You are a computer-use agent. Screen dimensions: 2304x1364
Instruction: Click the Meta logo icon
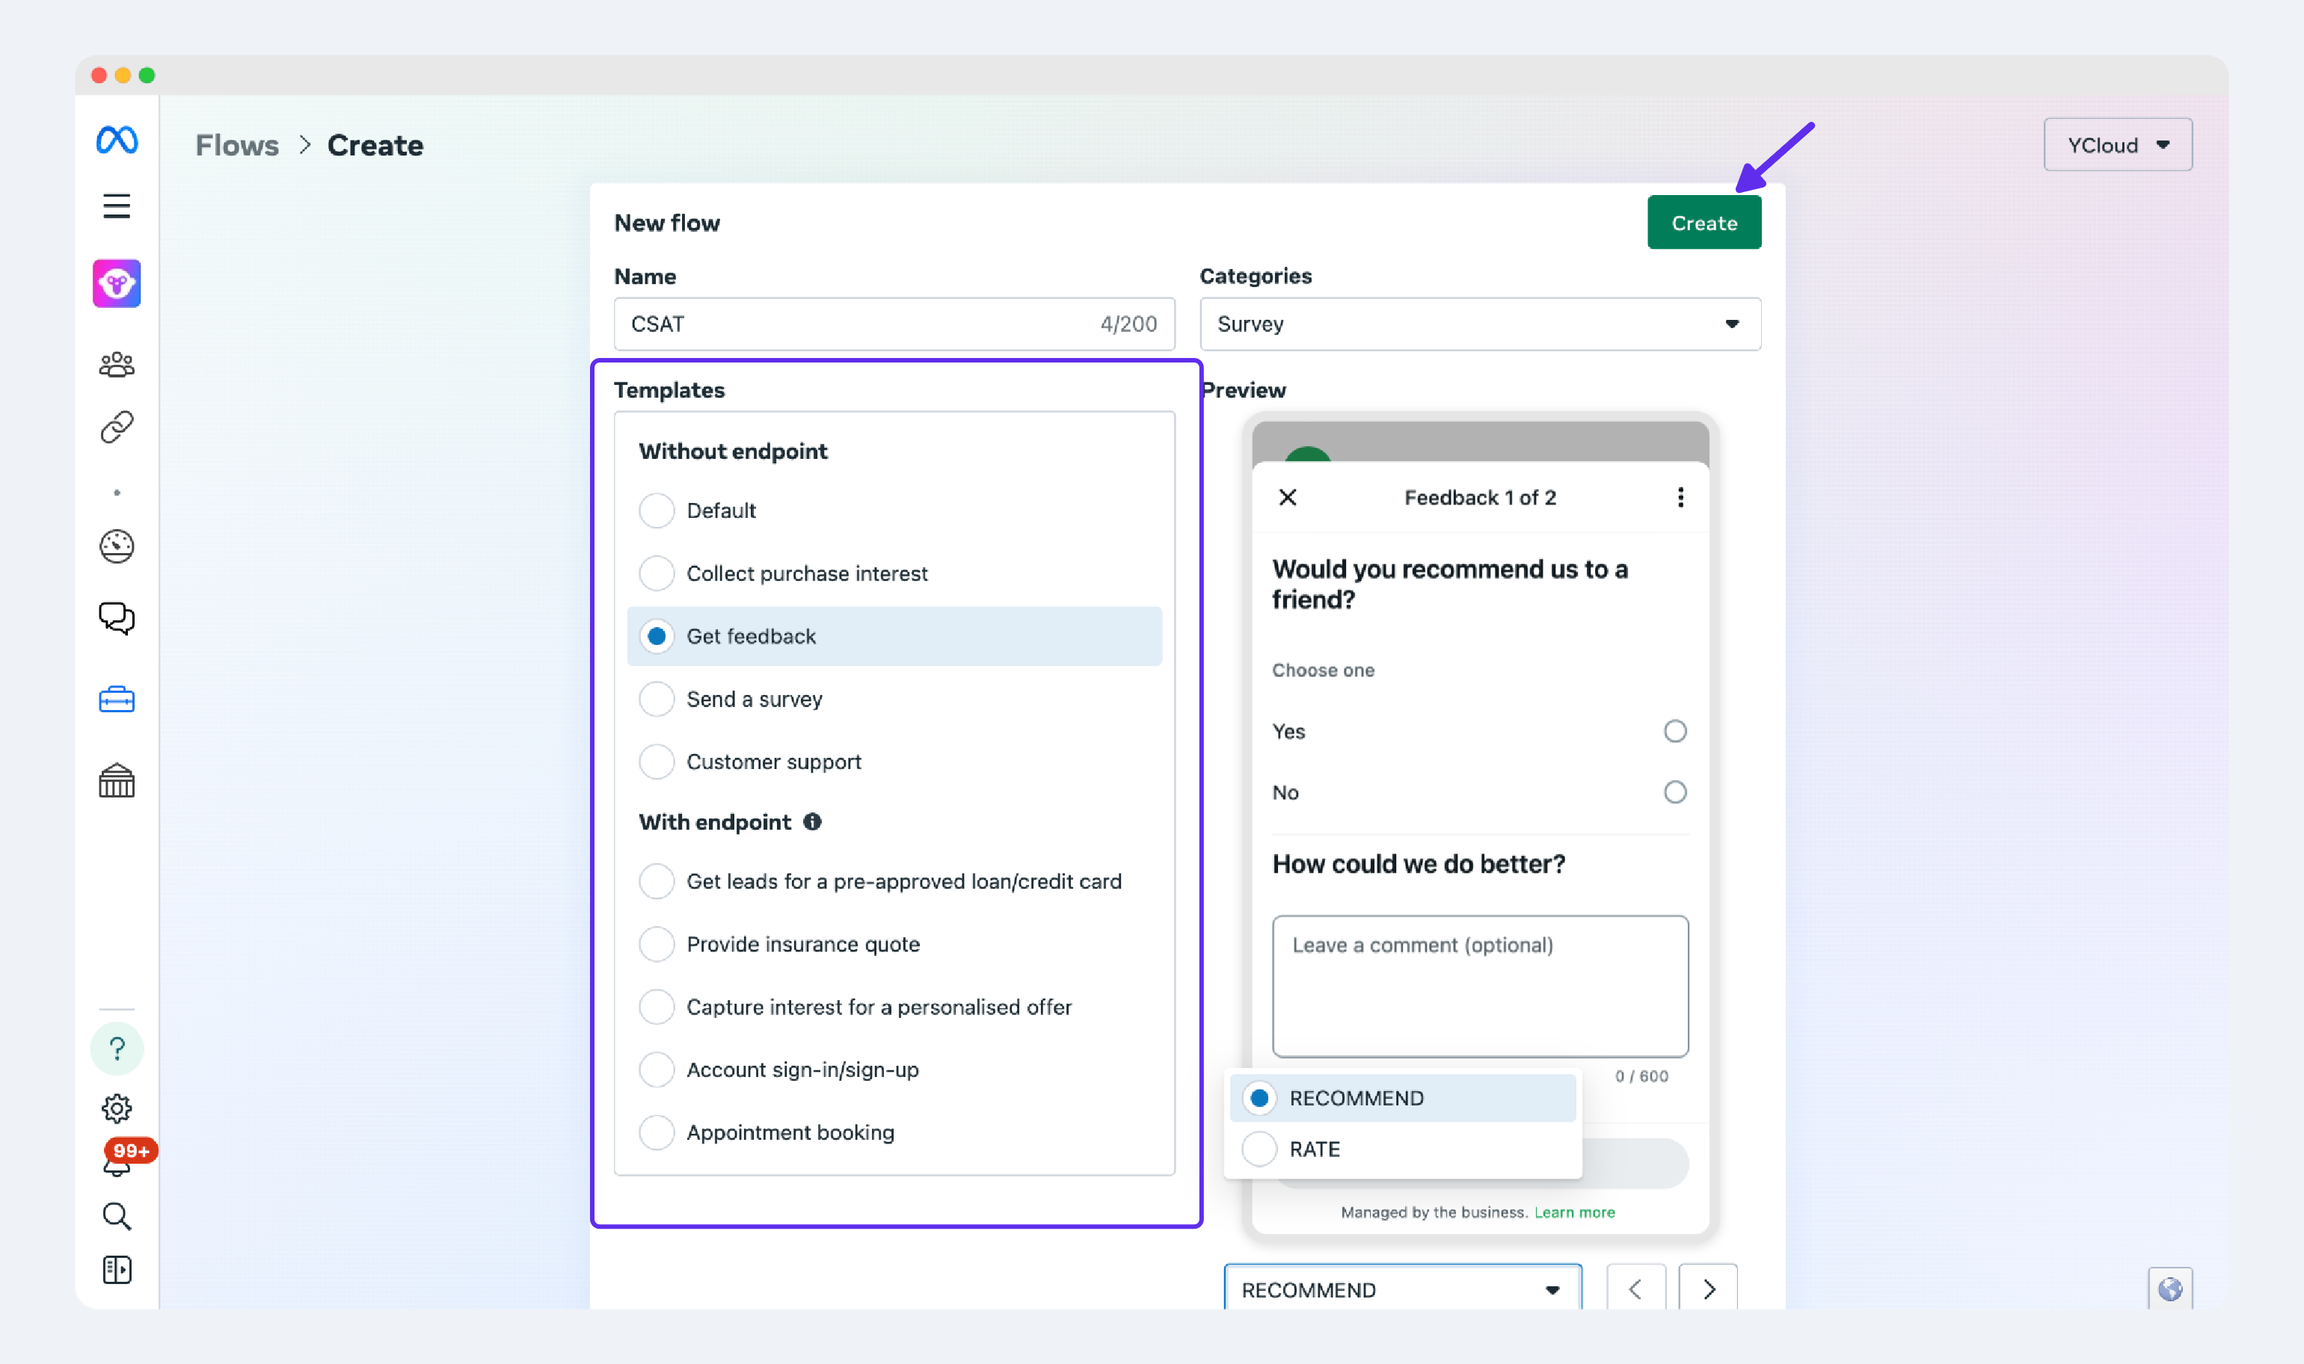point(117,140)
